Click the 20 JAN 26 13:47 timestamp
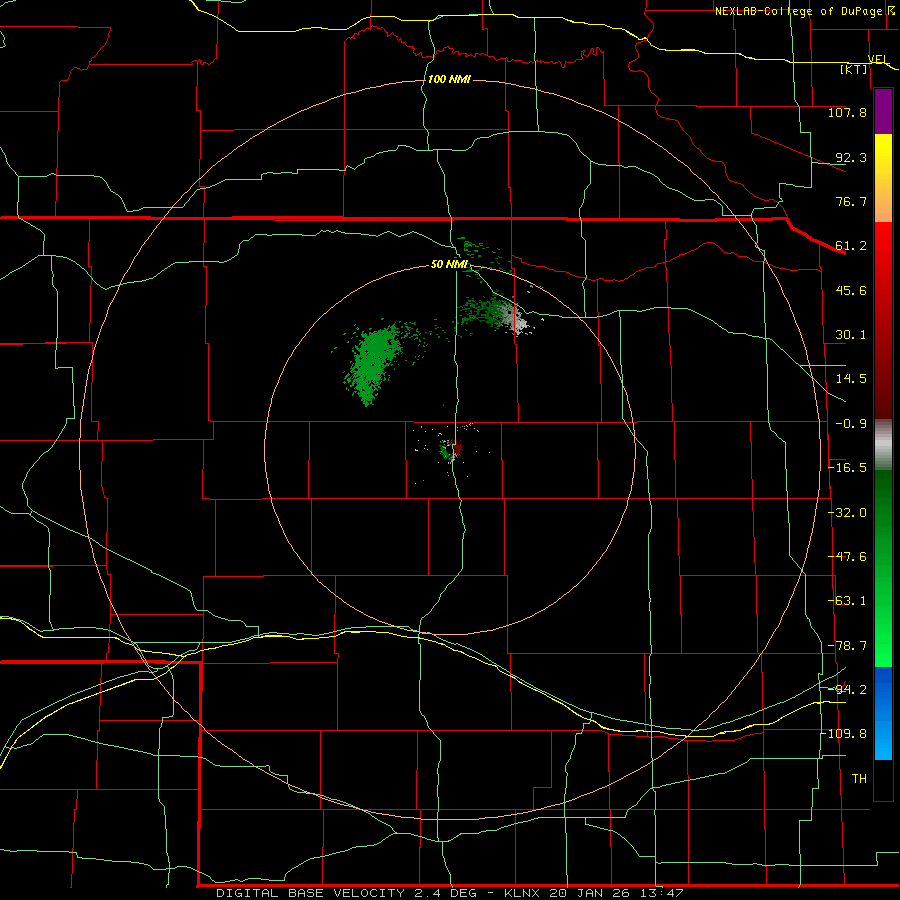900x900 pixels. click(x=616, y=893)
